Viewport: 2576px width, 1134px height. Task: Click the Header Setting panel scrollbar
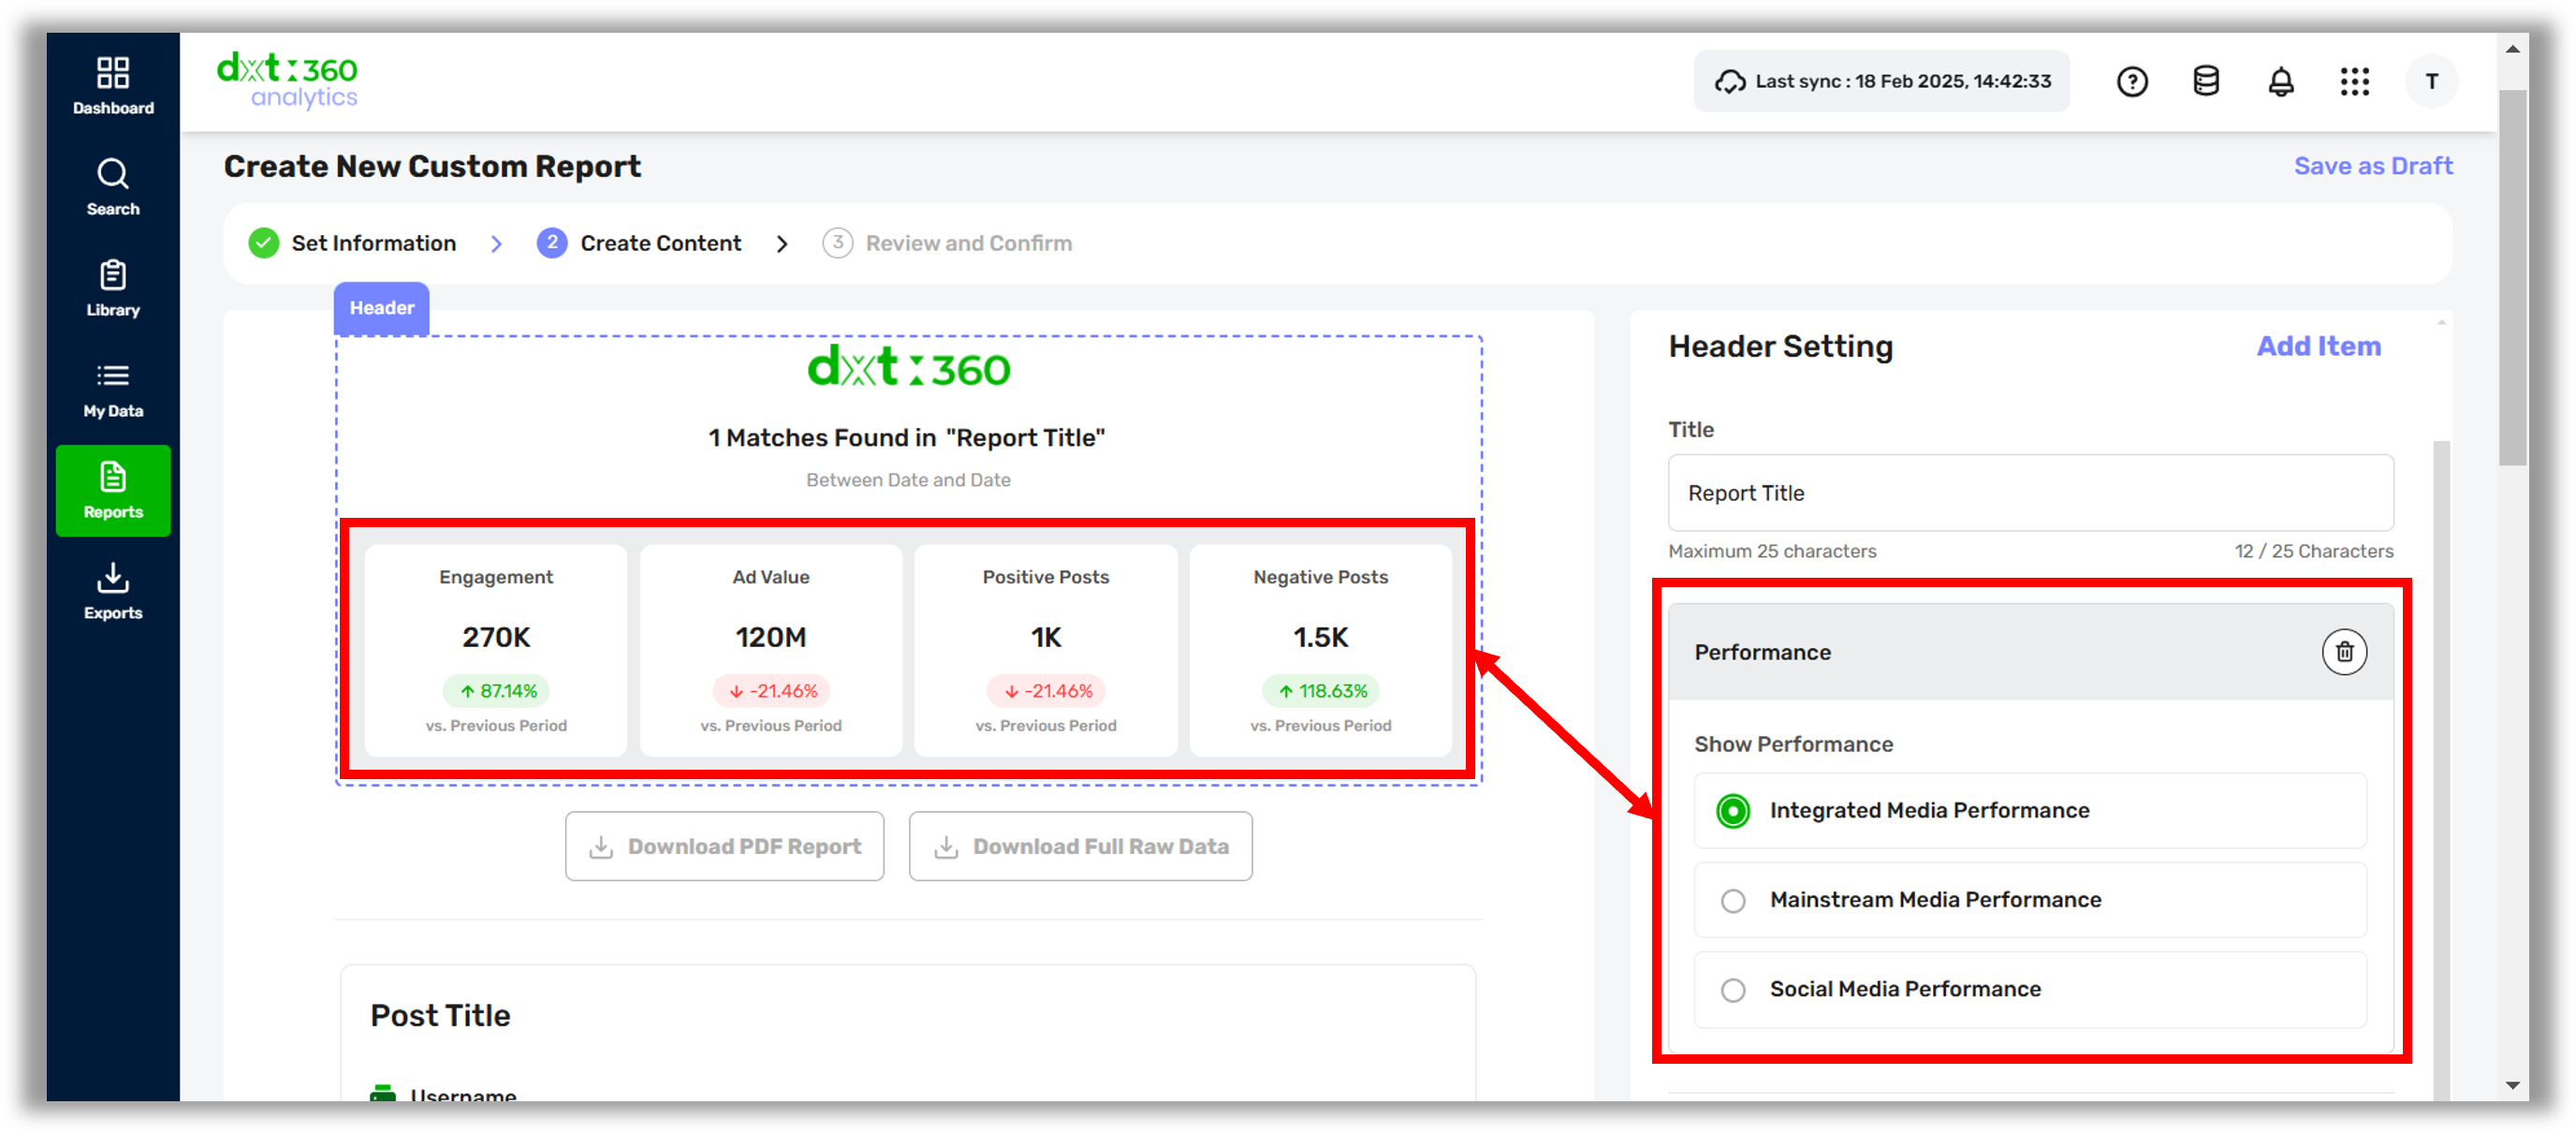coord(2441,770)
